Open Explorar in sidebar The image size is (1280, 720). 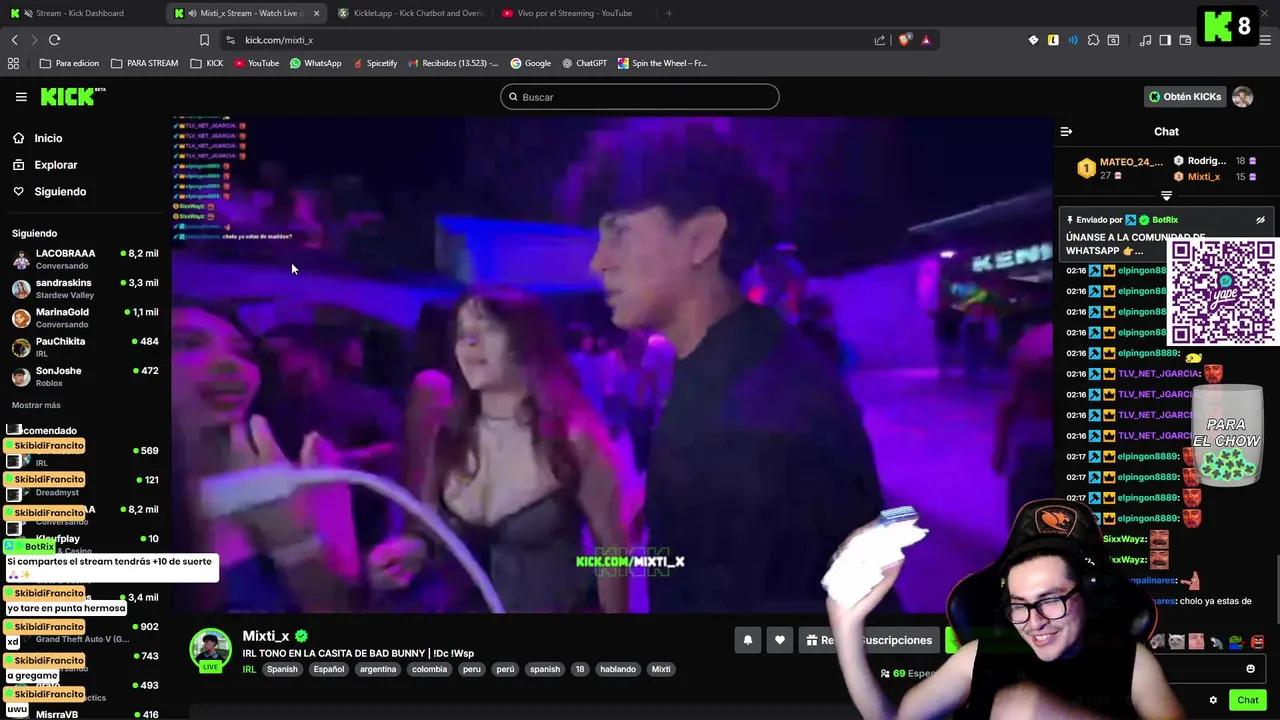click(55, 165)
